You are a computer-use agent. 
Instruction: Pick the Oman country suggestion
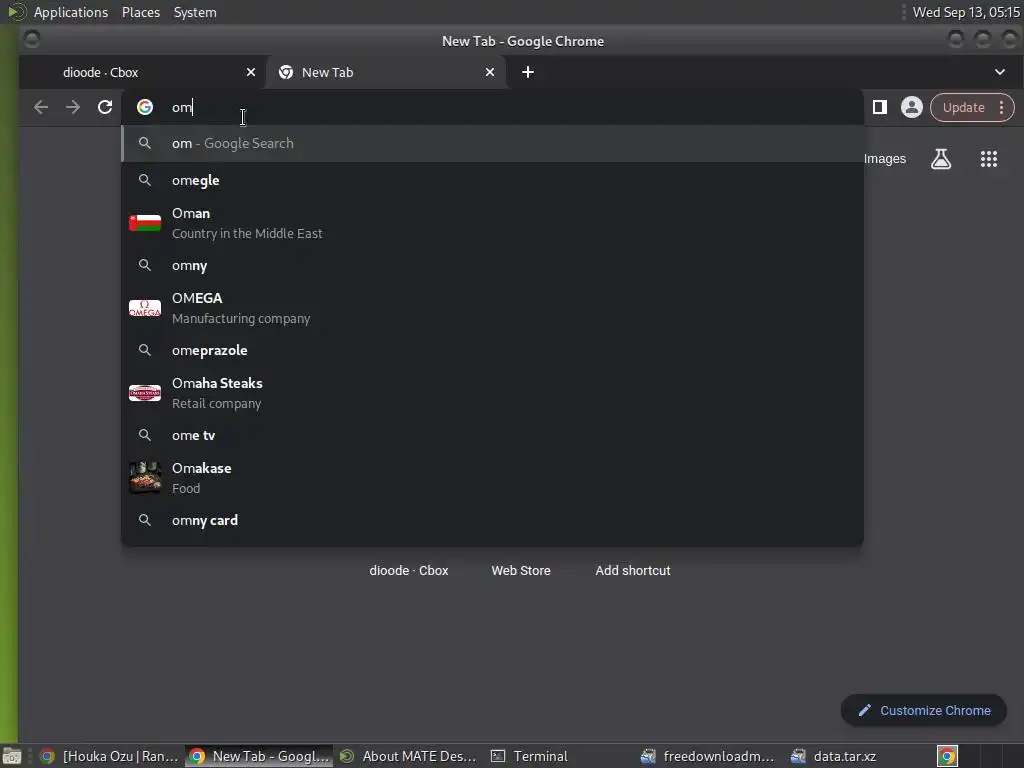pyautogui.click(x=492, y=223)
